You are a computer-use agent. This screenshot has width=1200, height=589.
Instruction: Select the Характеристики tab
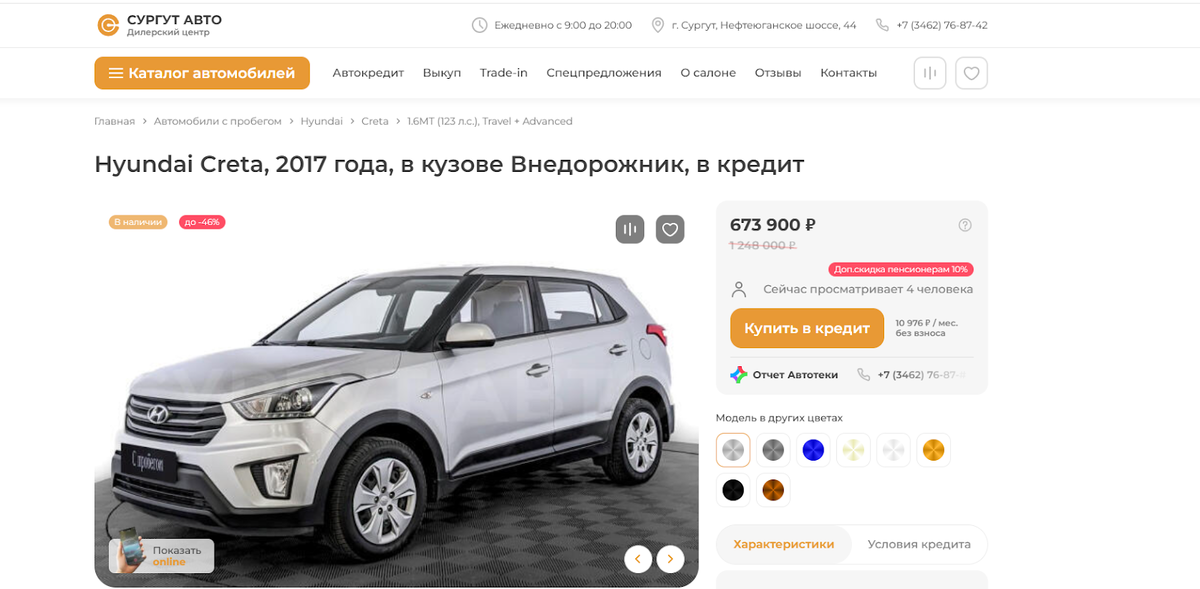point(784,545)
